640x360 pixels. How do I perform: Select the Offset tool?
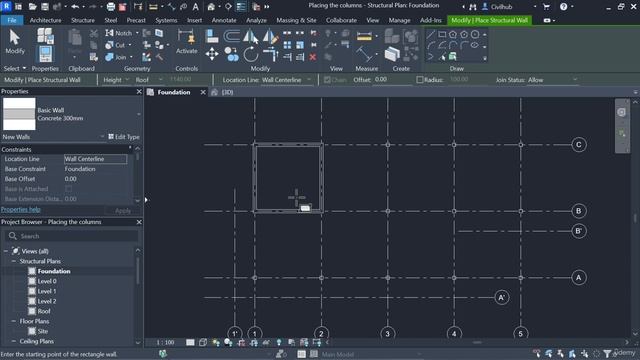[x=231, y=36]
